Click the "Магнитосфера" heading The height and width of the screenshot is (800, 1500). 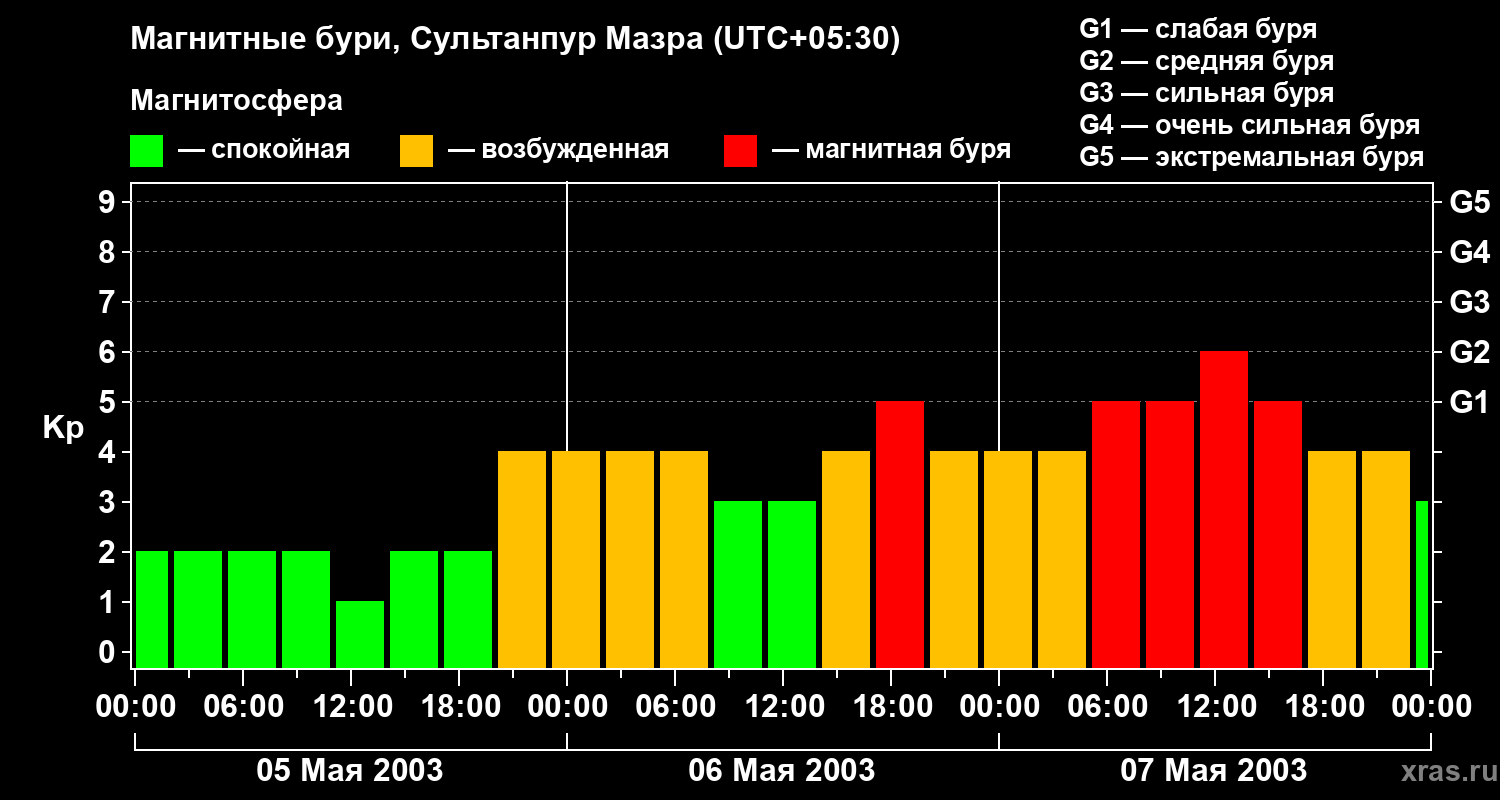[x=237, y=101]
